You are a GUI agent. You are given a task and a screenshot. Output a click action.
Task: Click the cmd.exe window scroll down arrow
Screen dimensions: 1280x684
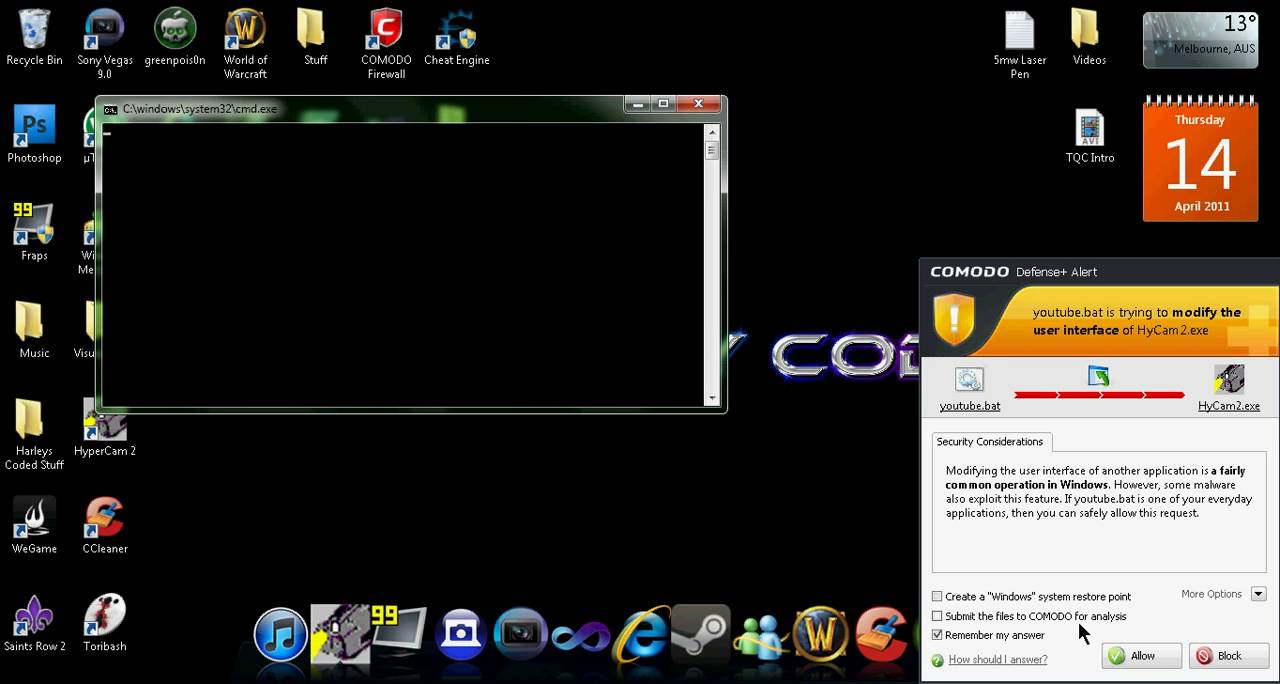tap(712, 398)
